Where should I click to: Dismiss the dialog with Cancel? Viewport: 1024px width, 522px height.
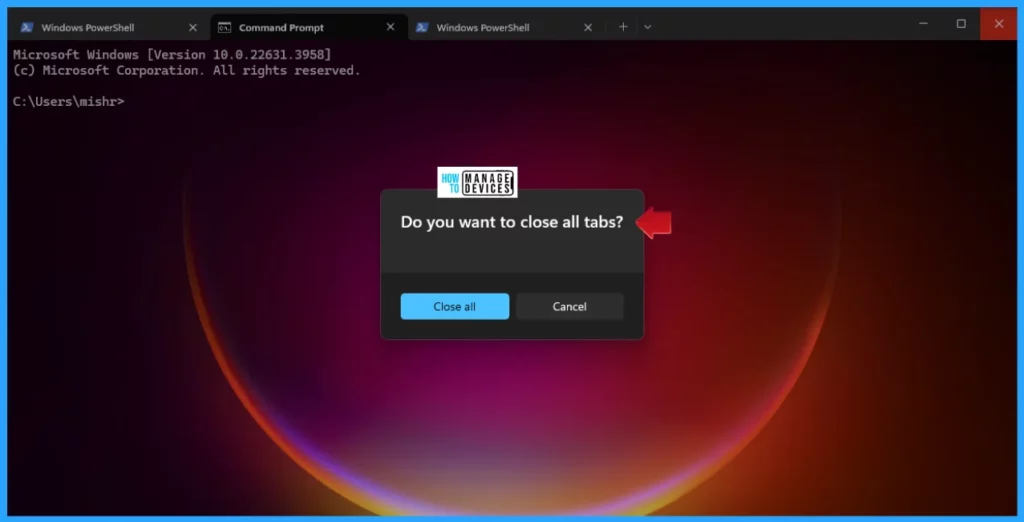(x=569, y=306)
